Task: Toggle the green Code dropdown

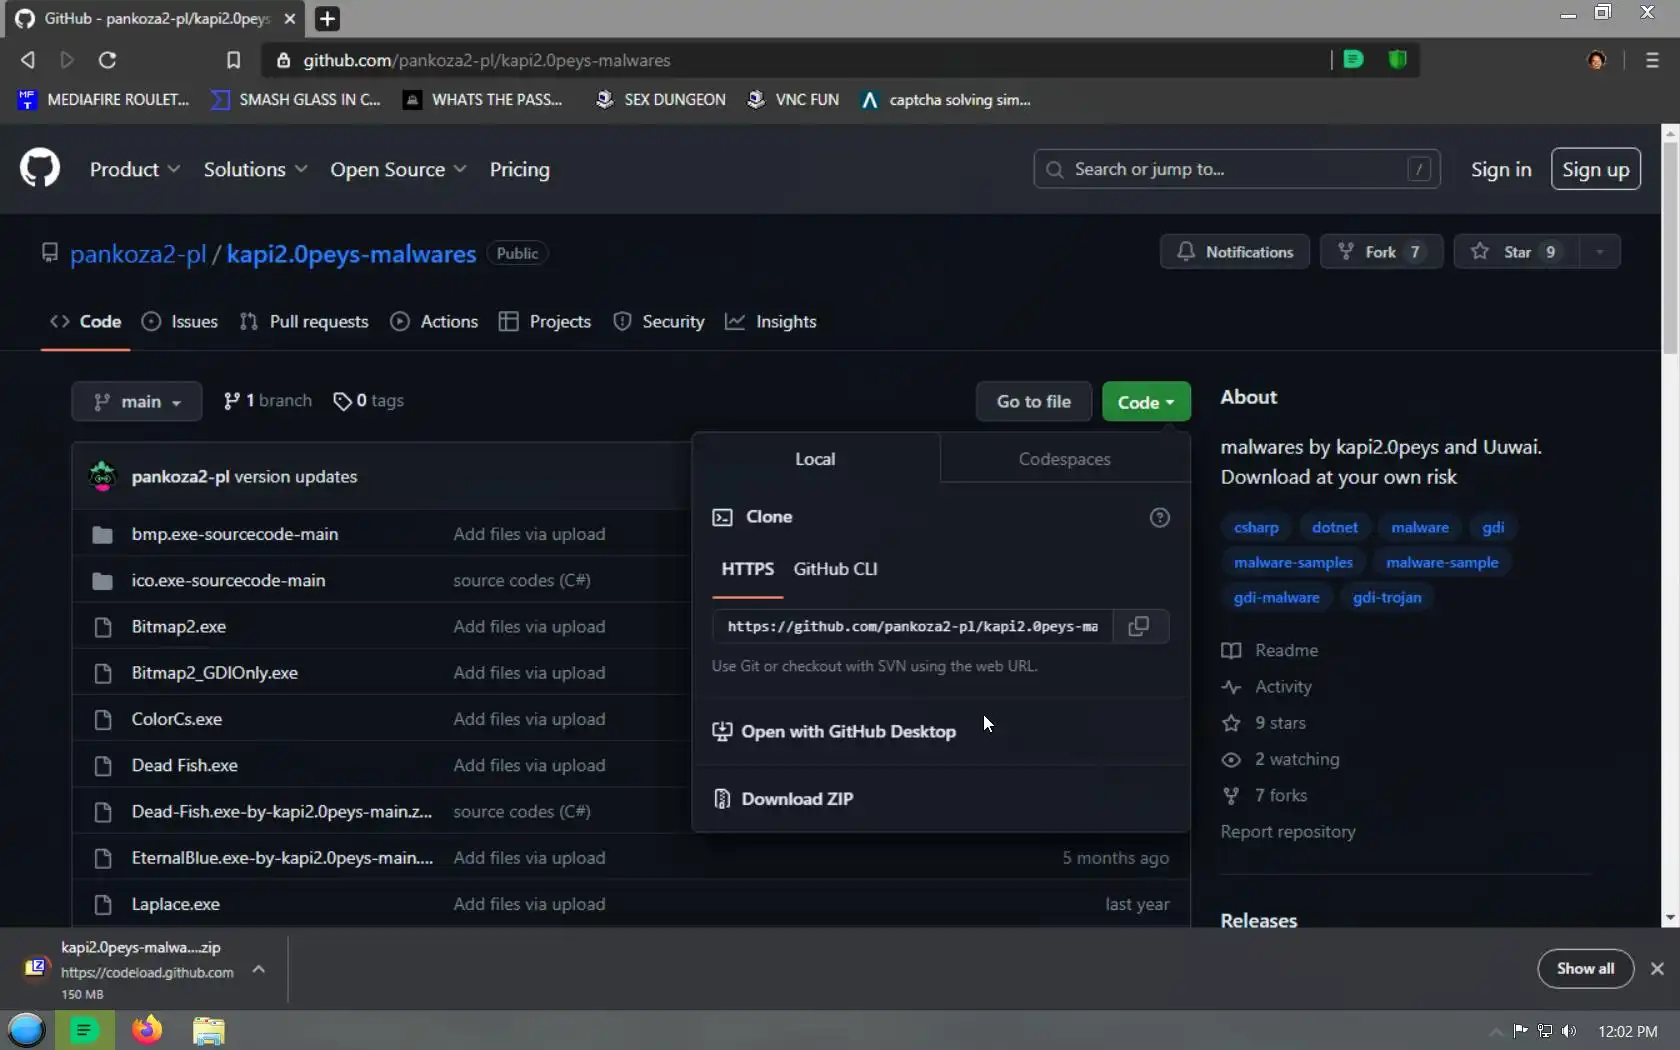Action: pos(1146,402)
